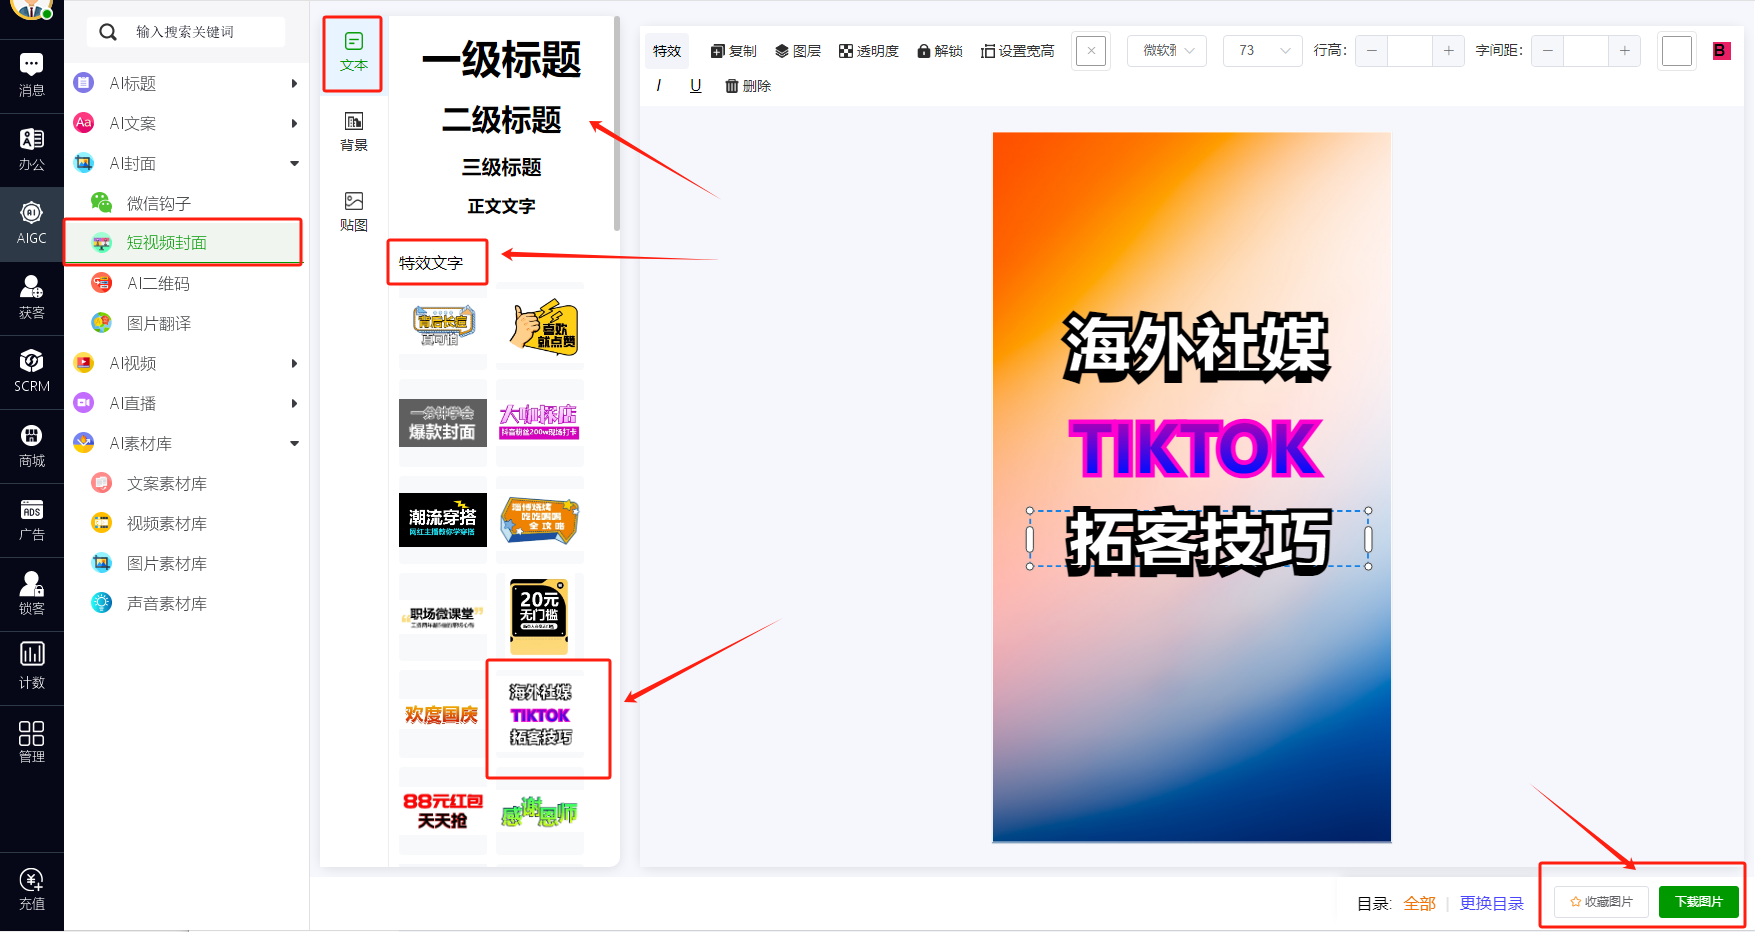The height and width of the screenshot is (932, 1755).
Task: Open the white text color swatch
Action: [x=1677, y=51]
